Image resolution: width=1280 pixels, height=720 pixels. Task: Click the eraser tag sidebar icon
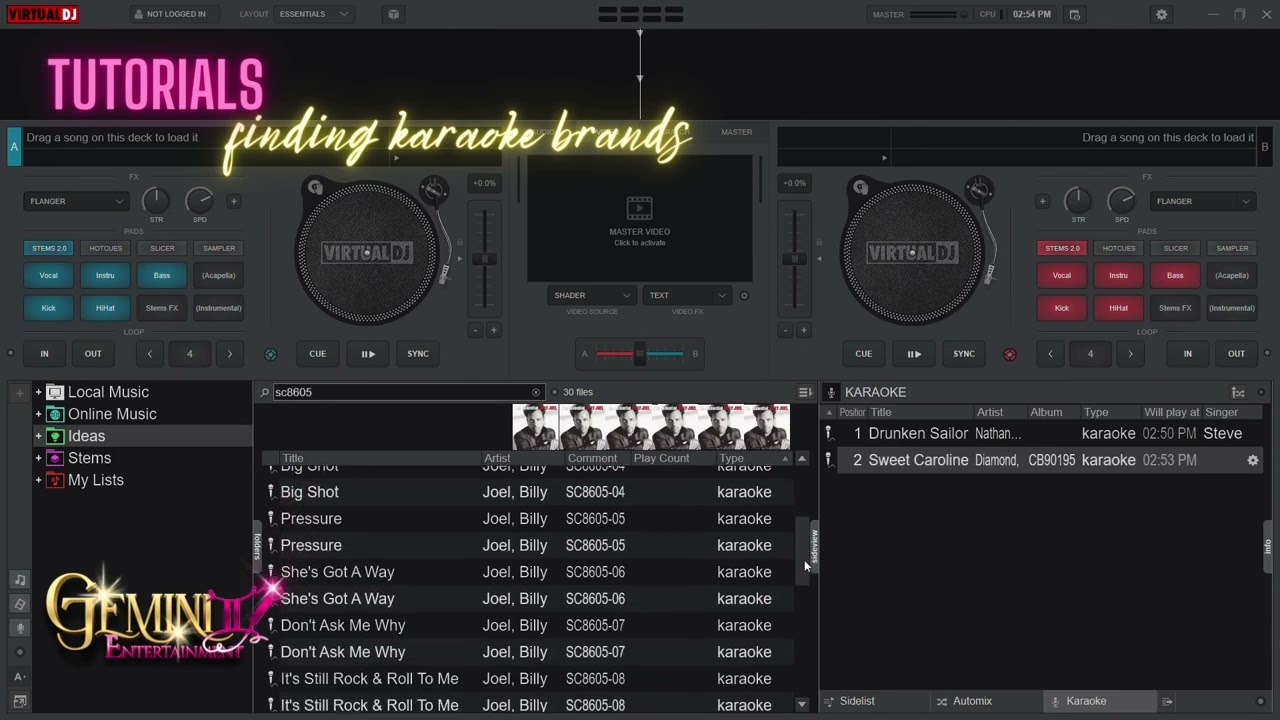point(20,604)
